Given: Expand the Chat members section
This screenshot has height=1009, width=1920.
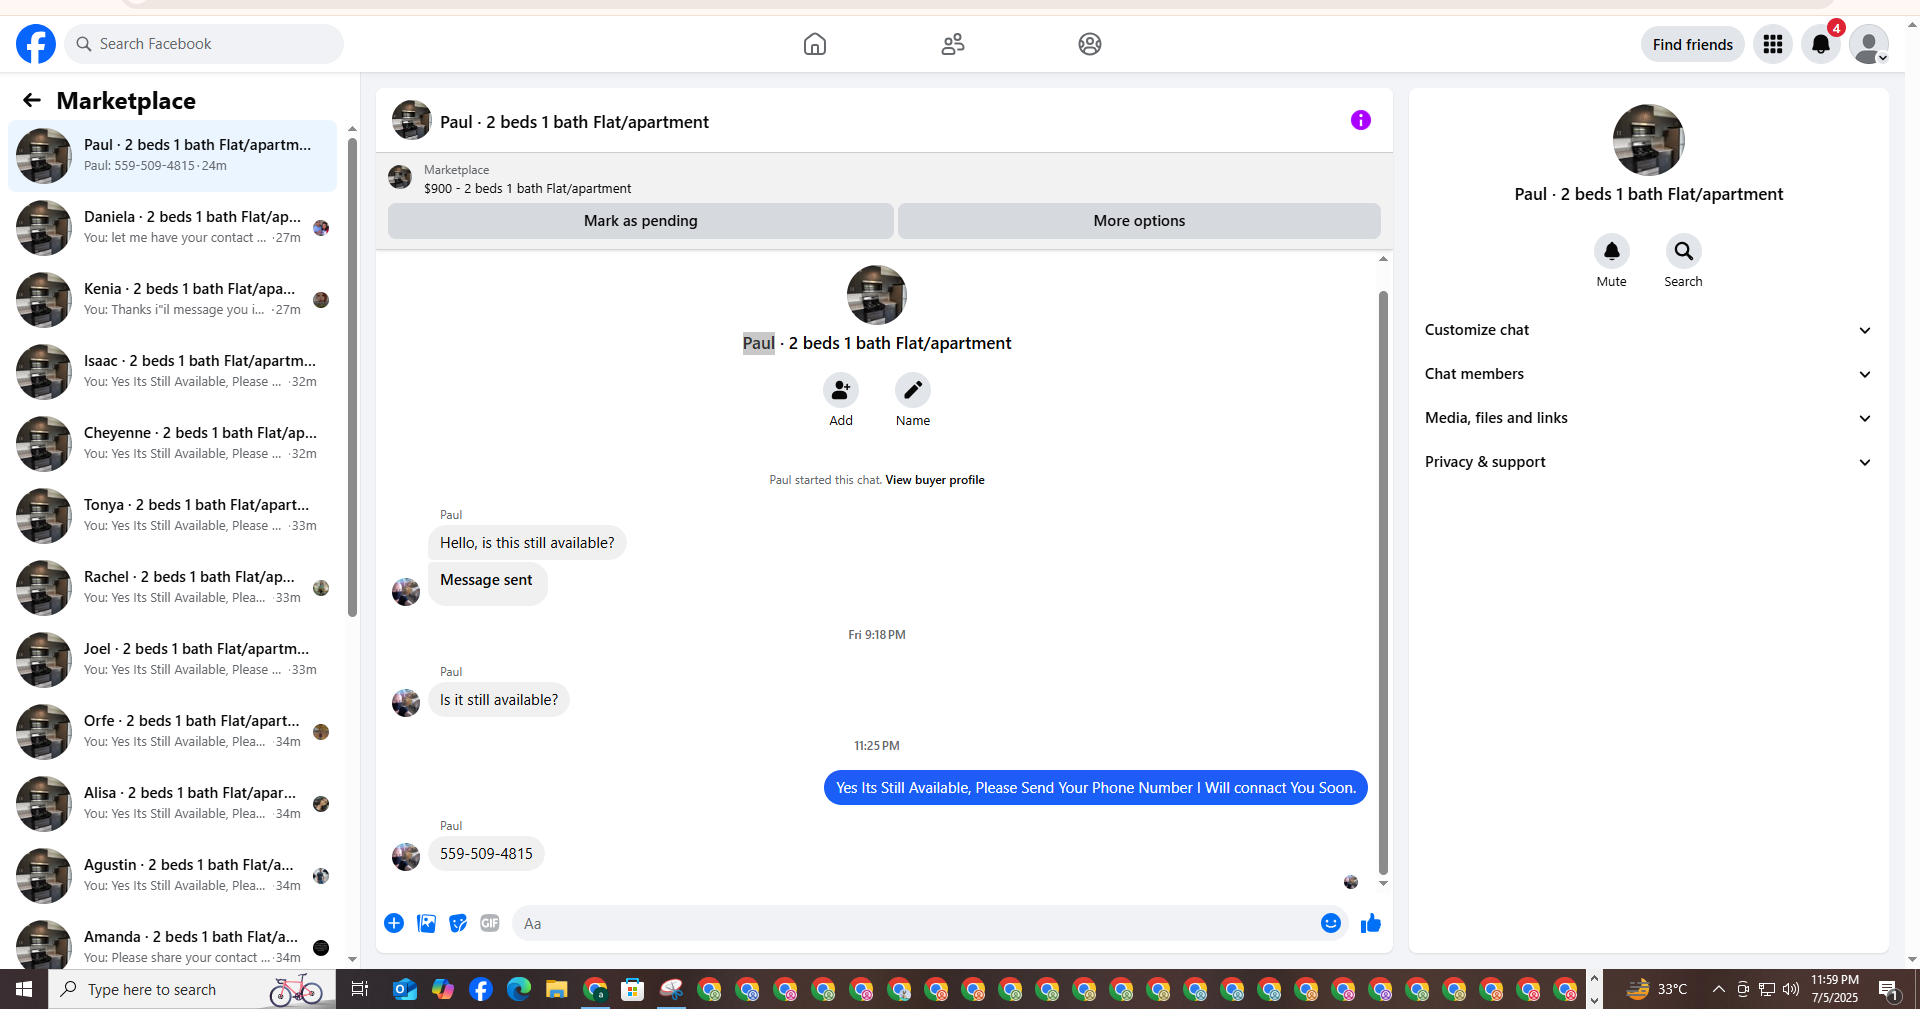Looking at the screenshot, I should 1648,374.
